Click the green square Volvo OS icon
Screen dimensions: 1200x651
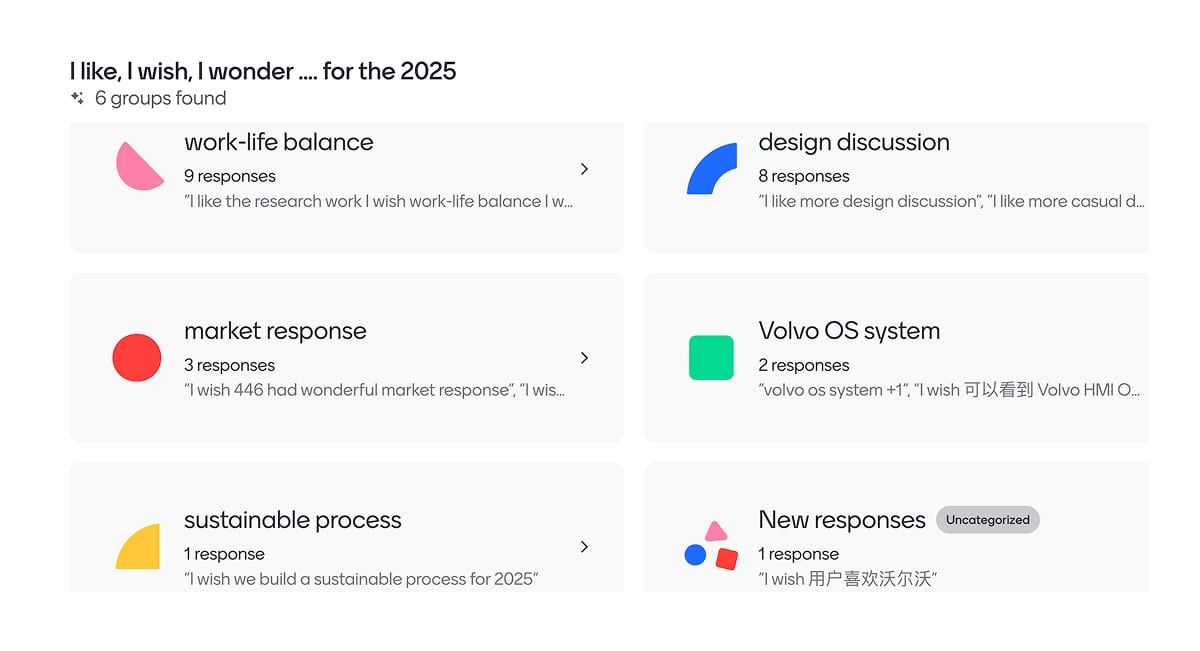pos(711,358)
